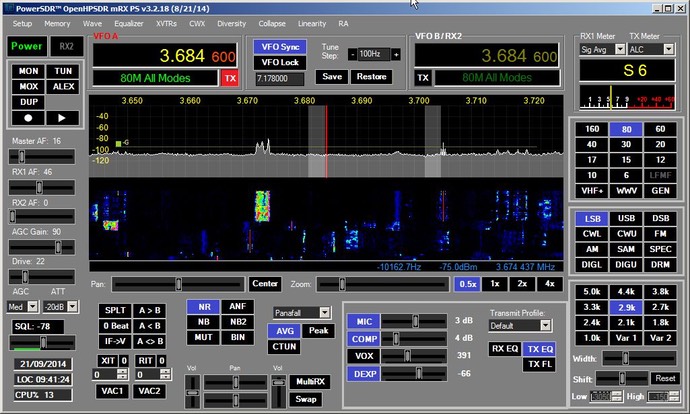This screenshot has width=690, height=414.
Task: Expand the AGC Med dropdown
Action: 33,307
